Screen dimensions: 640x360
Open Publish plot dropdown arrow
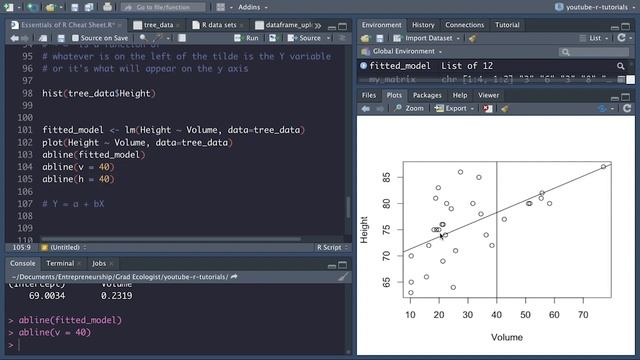tap(612, 109)
